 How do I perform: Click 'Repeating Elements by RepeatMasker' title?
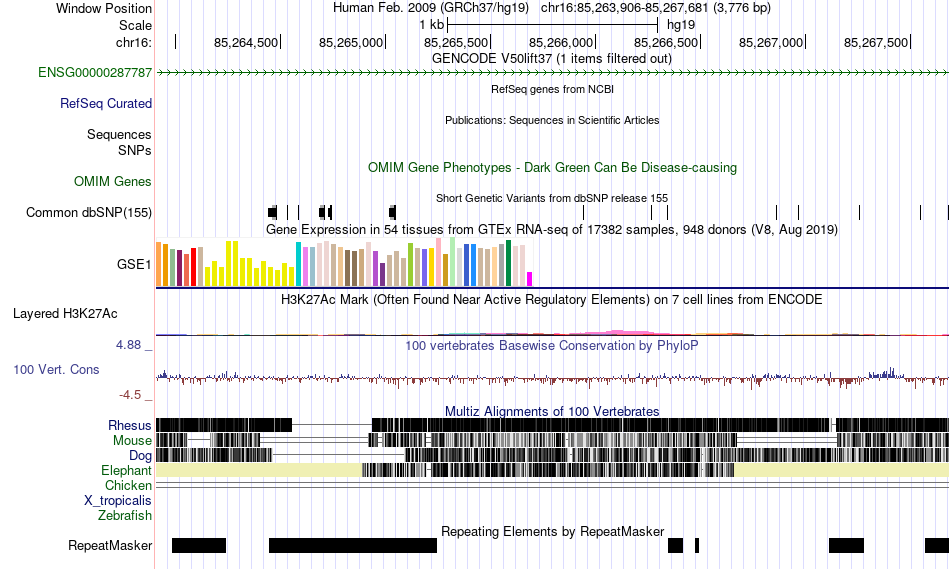tap(553, 531)
